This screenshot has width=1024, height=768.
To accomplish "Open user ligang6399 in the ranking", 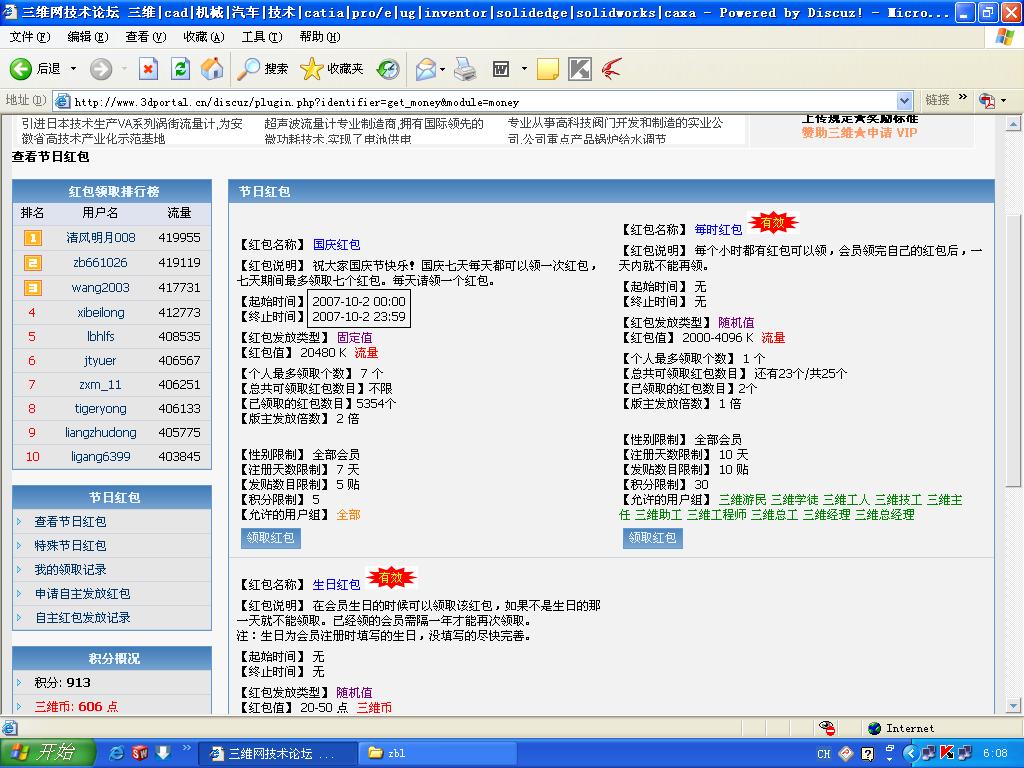I will pyautogui.click(x=101, y=456).
